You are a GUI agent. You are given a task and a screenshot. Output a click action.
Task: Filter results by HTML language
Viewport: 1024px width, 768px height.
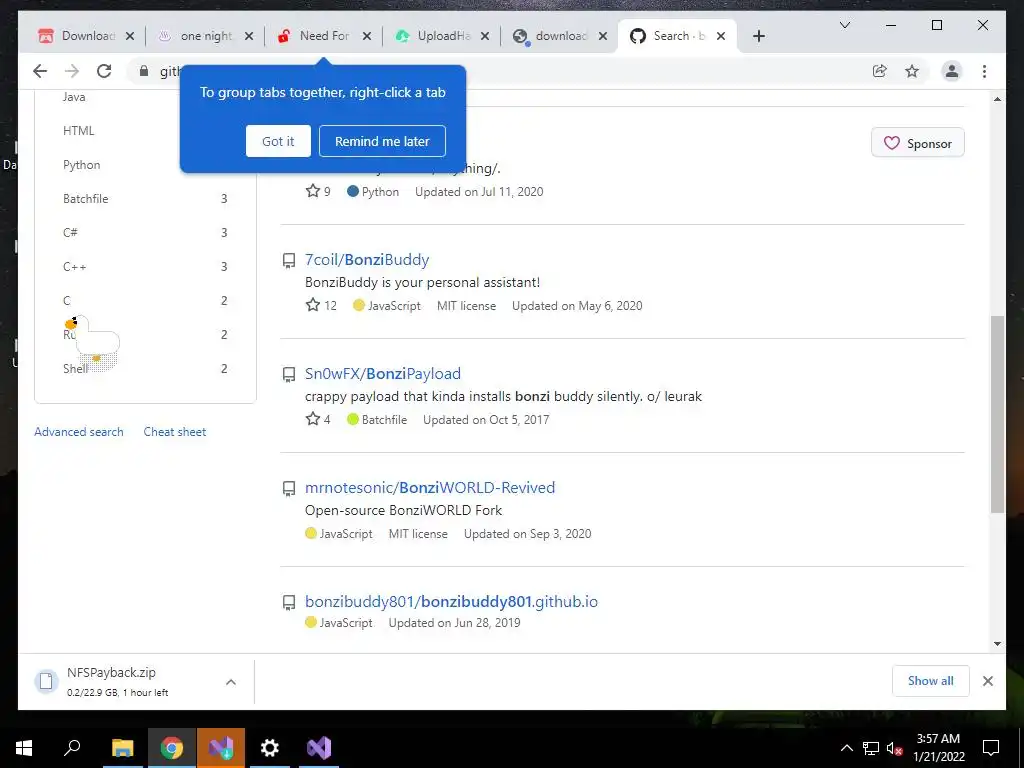pos(78,131)
